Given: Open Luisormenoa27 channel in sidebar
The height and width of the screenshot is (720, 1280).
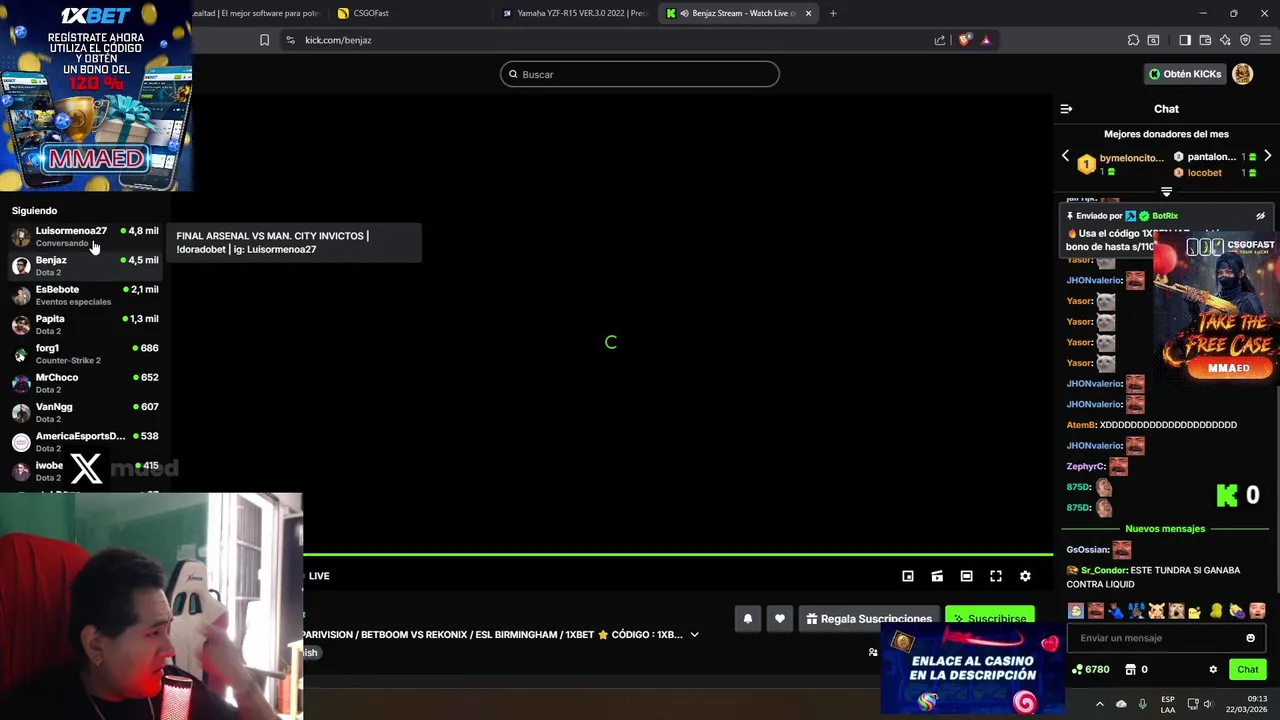Looking at the screenshot, I should 84,236.
